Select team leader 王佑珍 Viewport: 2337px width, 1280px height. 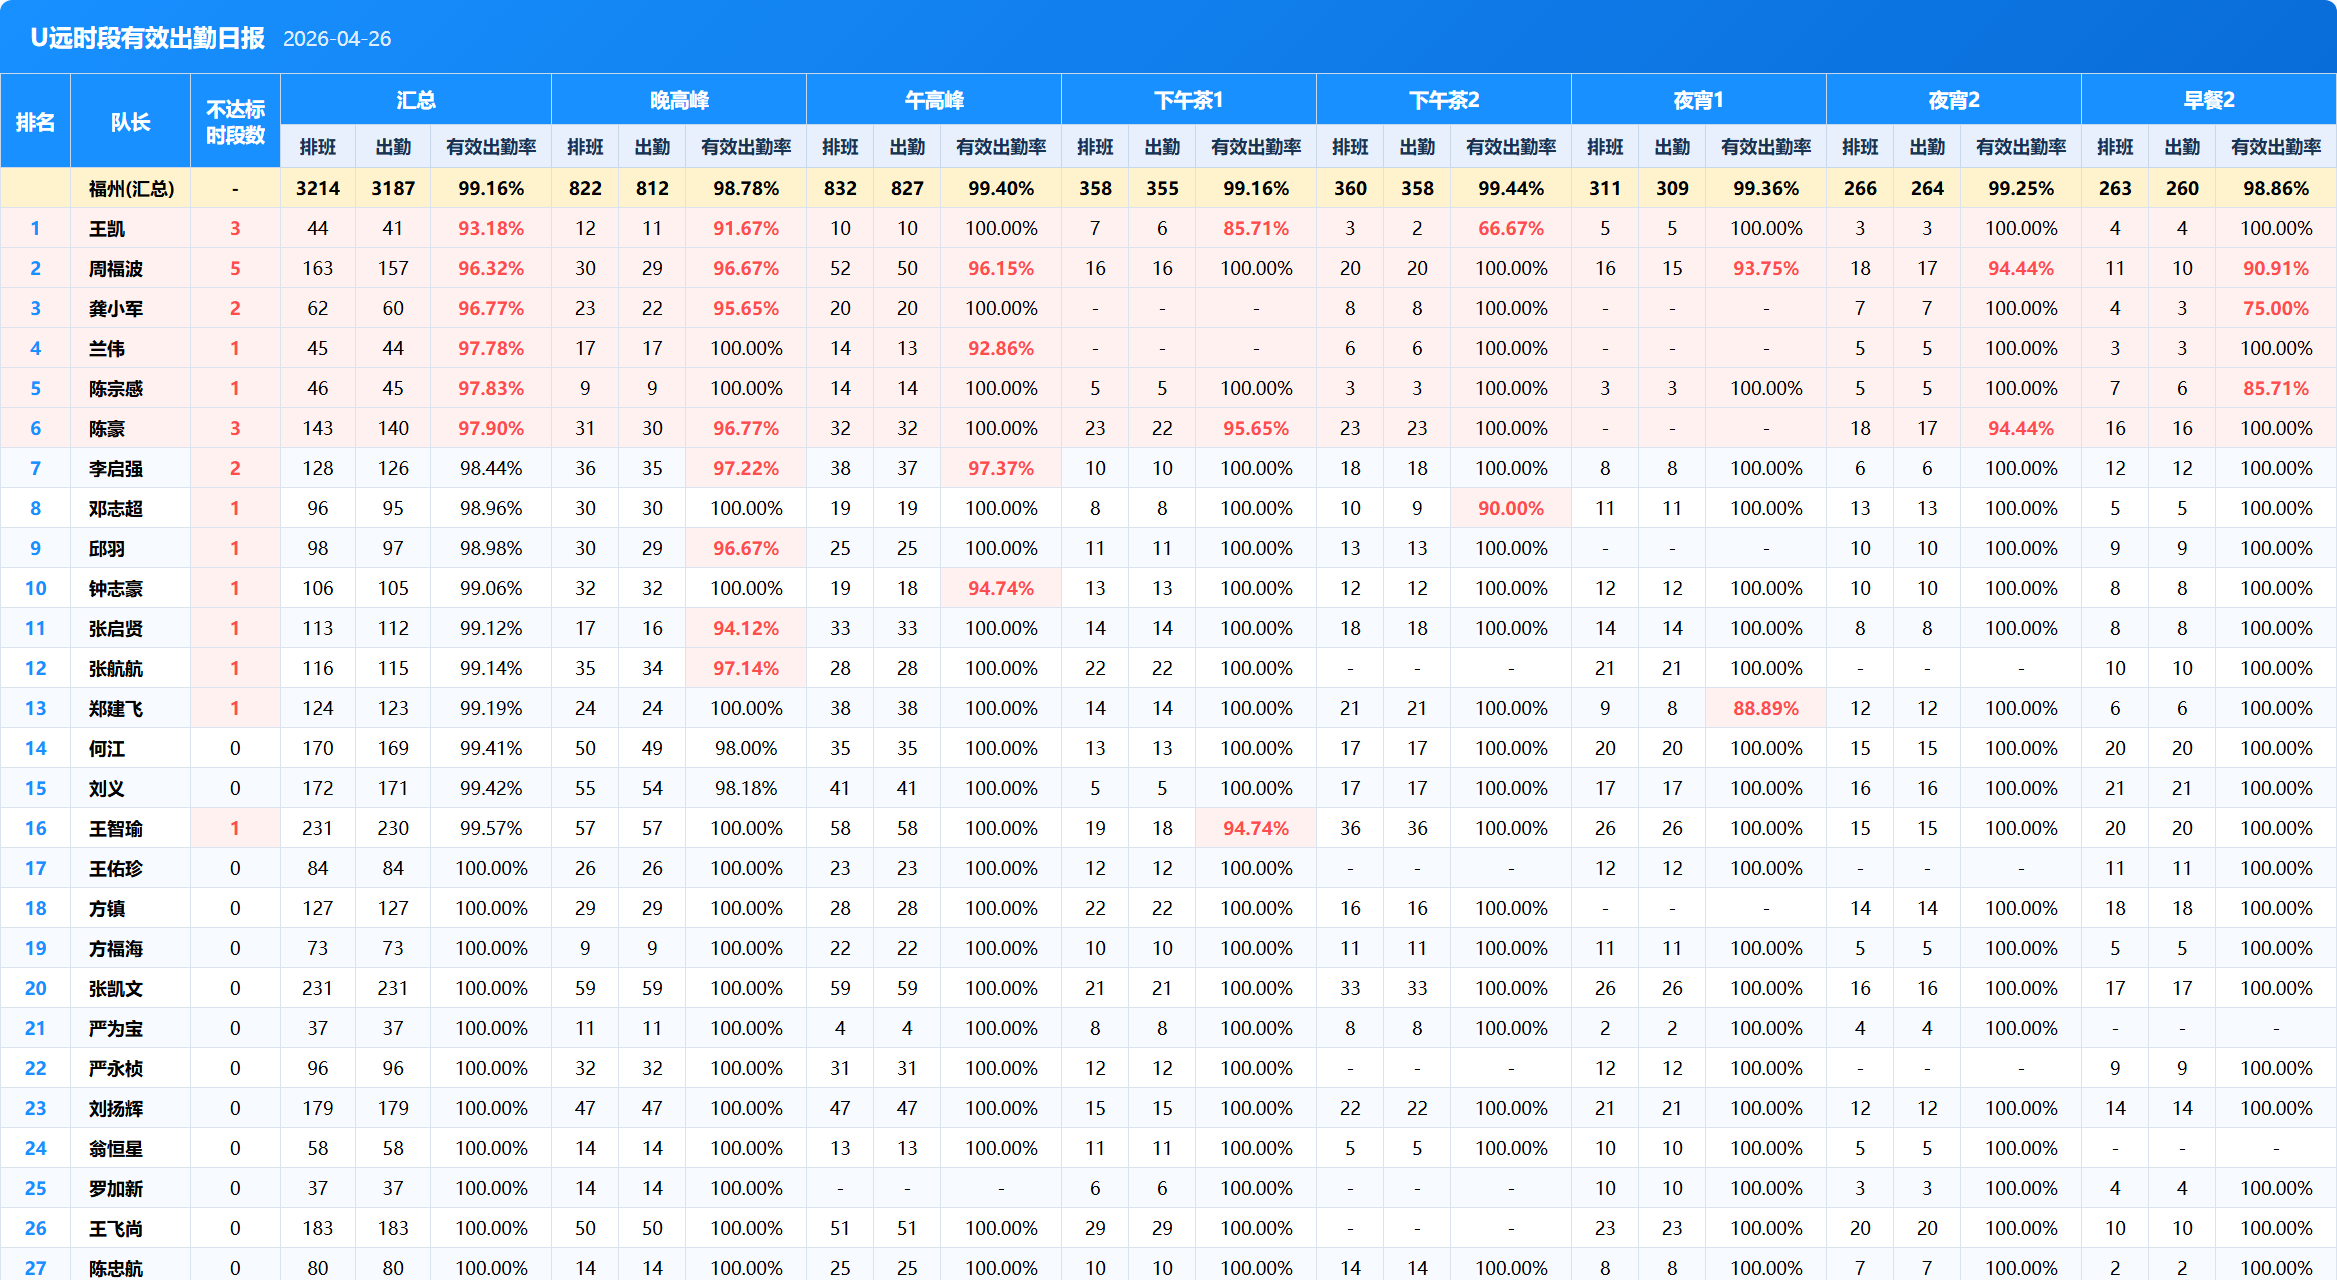[116, 868]
